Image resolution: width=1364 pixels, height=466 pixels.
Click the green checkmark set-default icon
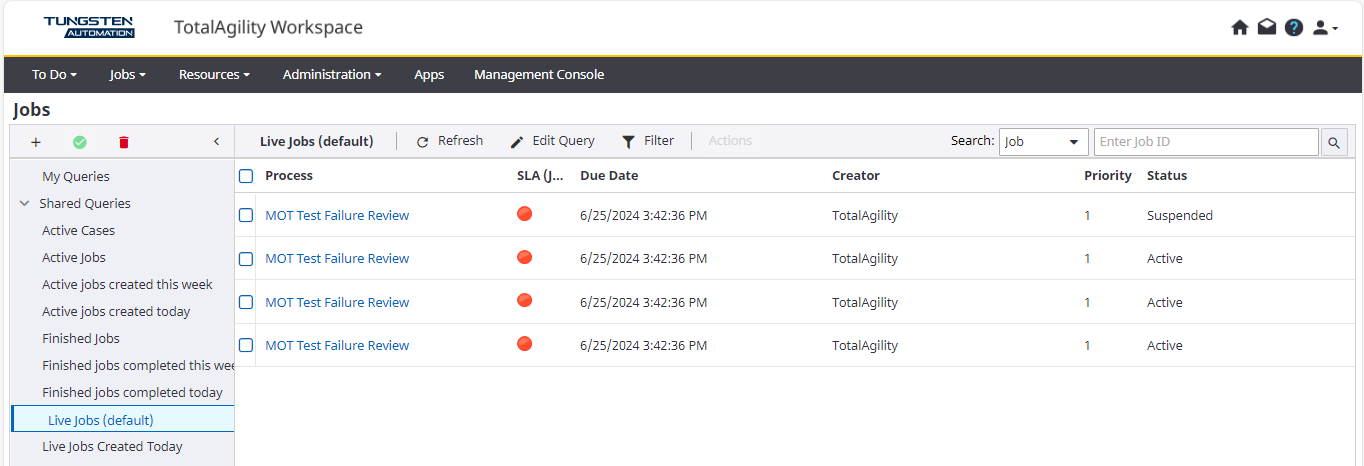[x=80, y=142]
